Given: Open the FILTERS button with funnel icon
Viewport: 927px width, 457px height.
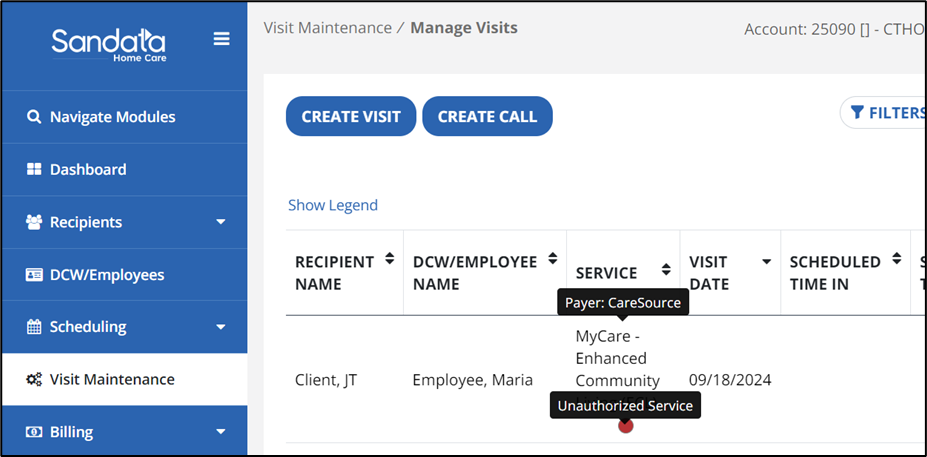Looking at the screenshot, I should [x=886, y=113].
